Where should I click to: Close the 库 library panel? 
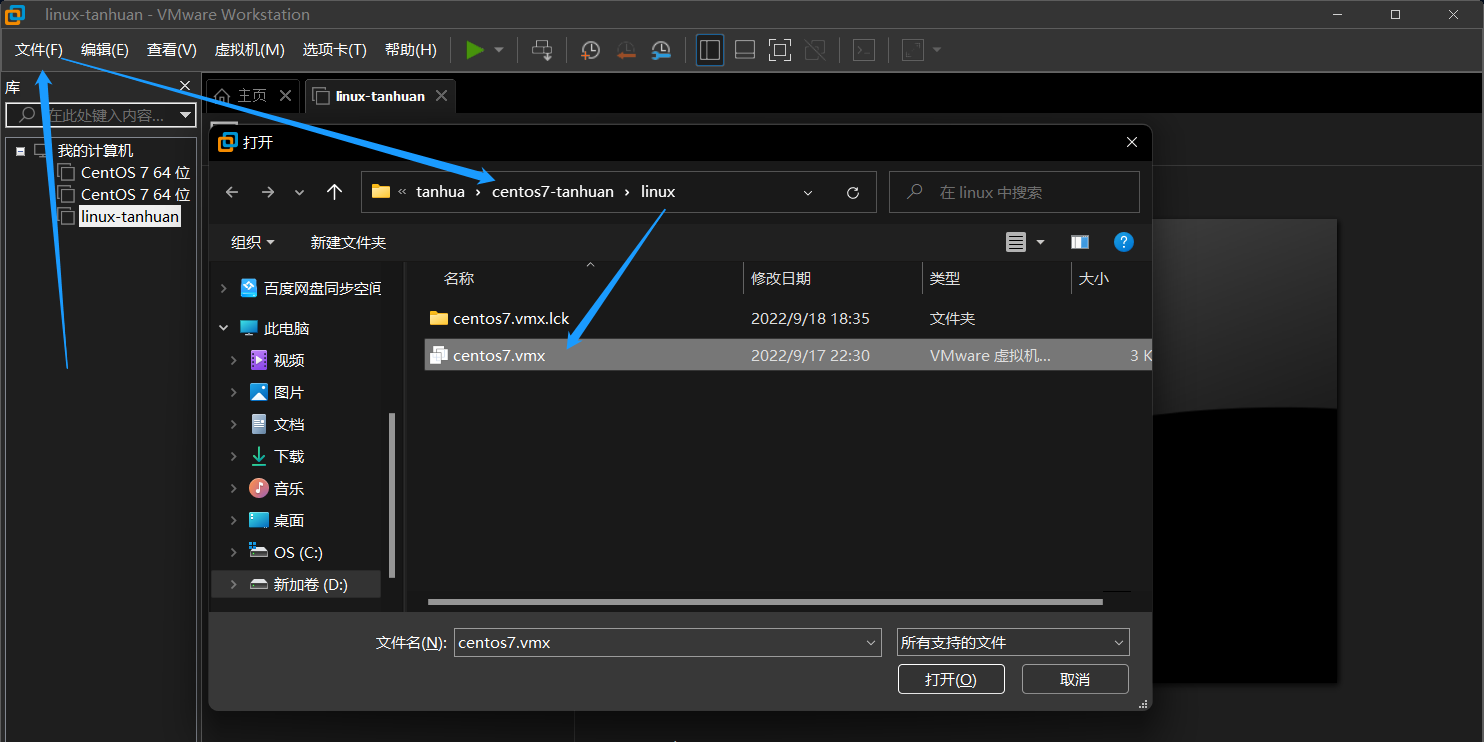tap(185, 87)
